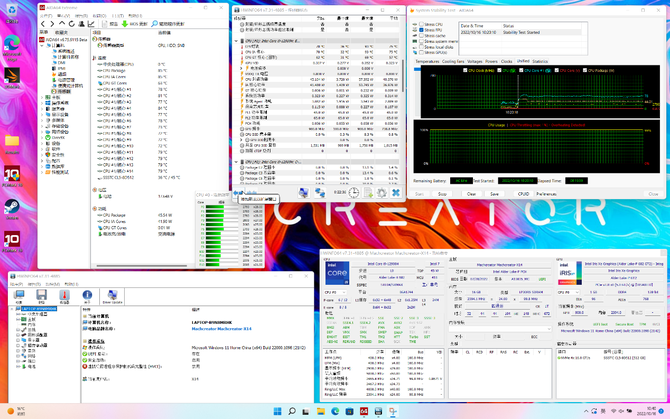Enable Stress cache checkbox
The image size is (670, 419).
(x=421, y=35)
